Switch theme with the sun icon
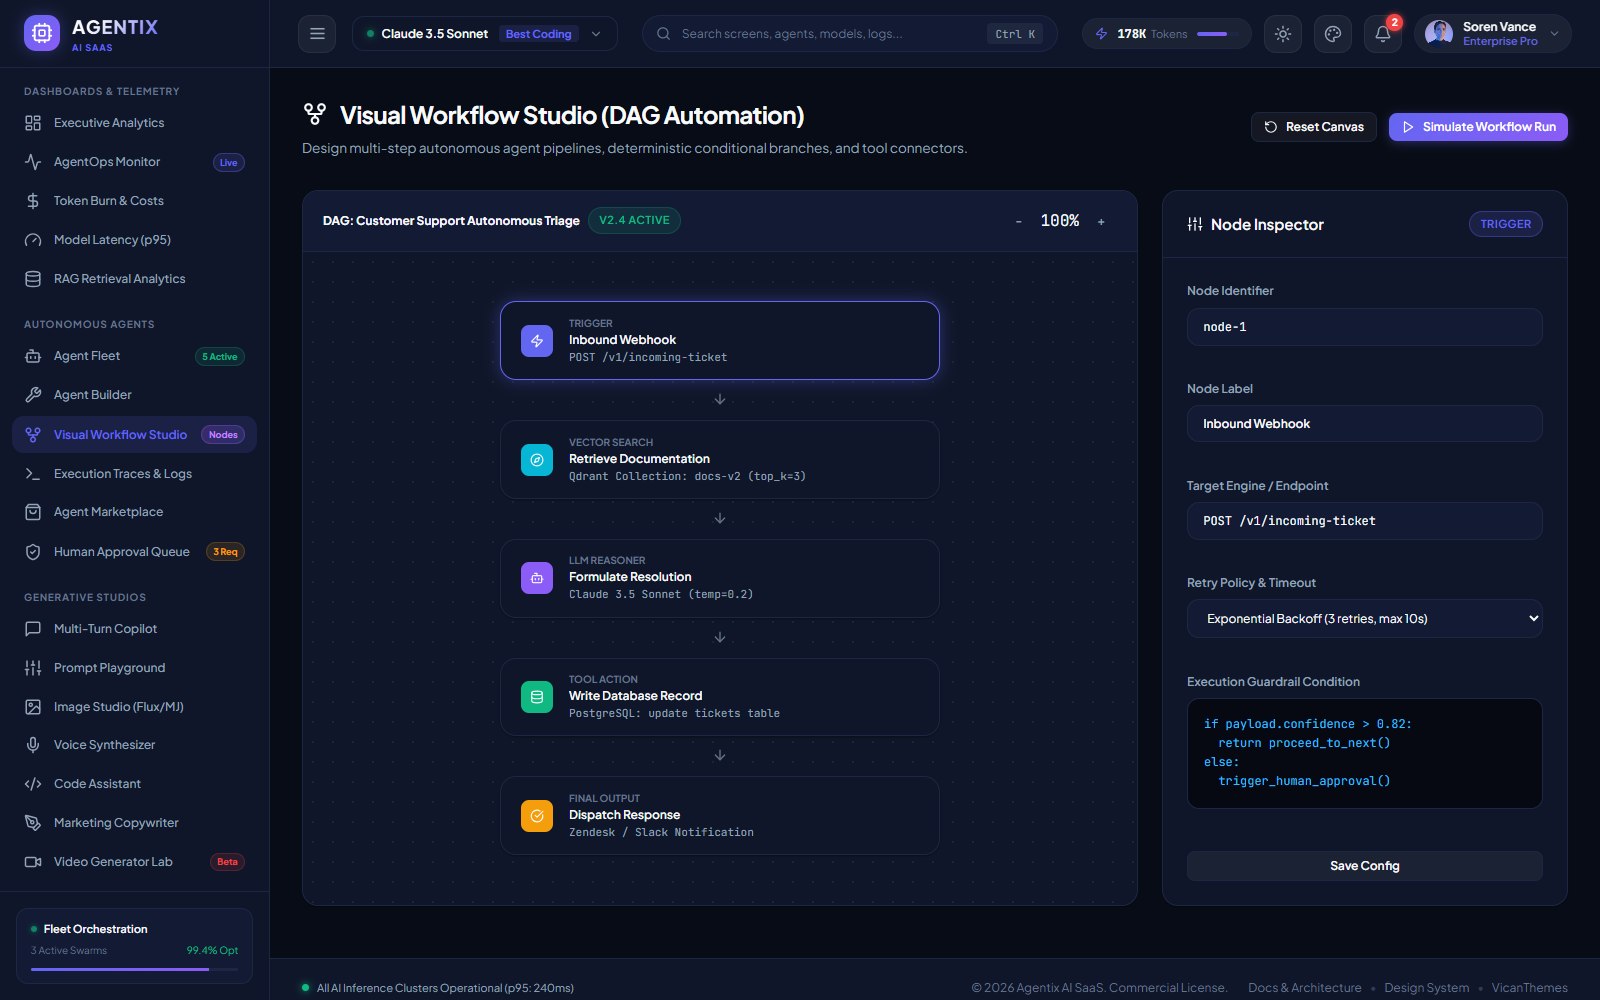This screenshot has height=1000, width=1600. point(1283,34)
